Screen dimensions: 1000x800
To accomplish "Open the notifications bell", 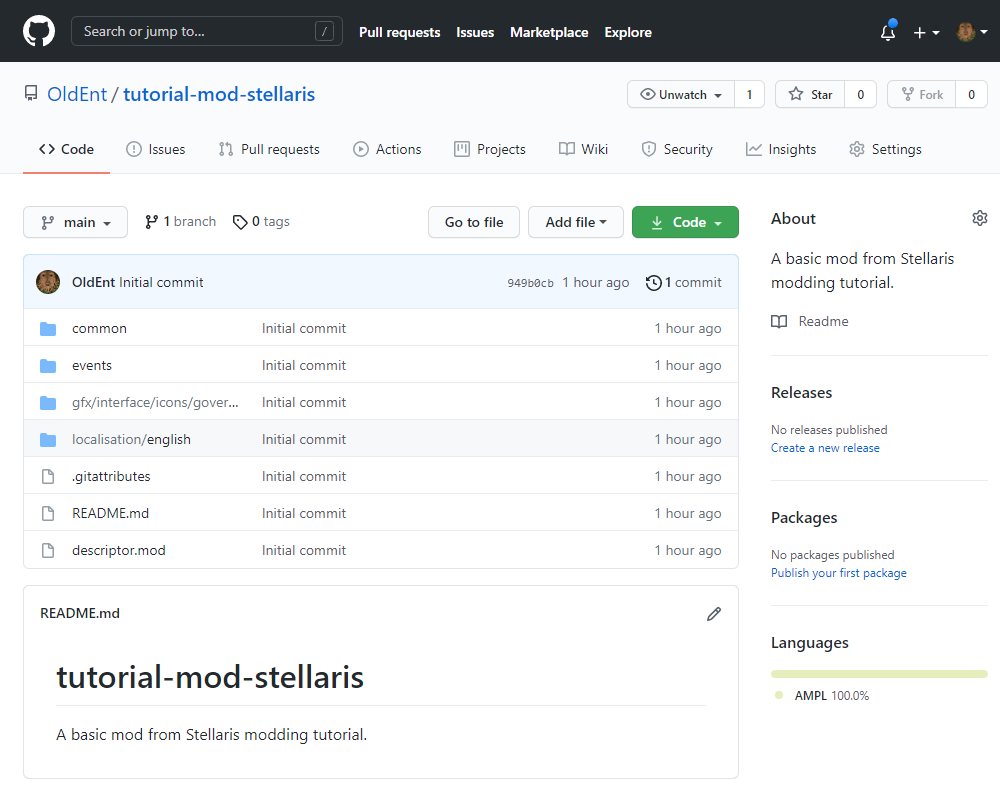I will click(888, 32).
